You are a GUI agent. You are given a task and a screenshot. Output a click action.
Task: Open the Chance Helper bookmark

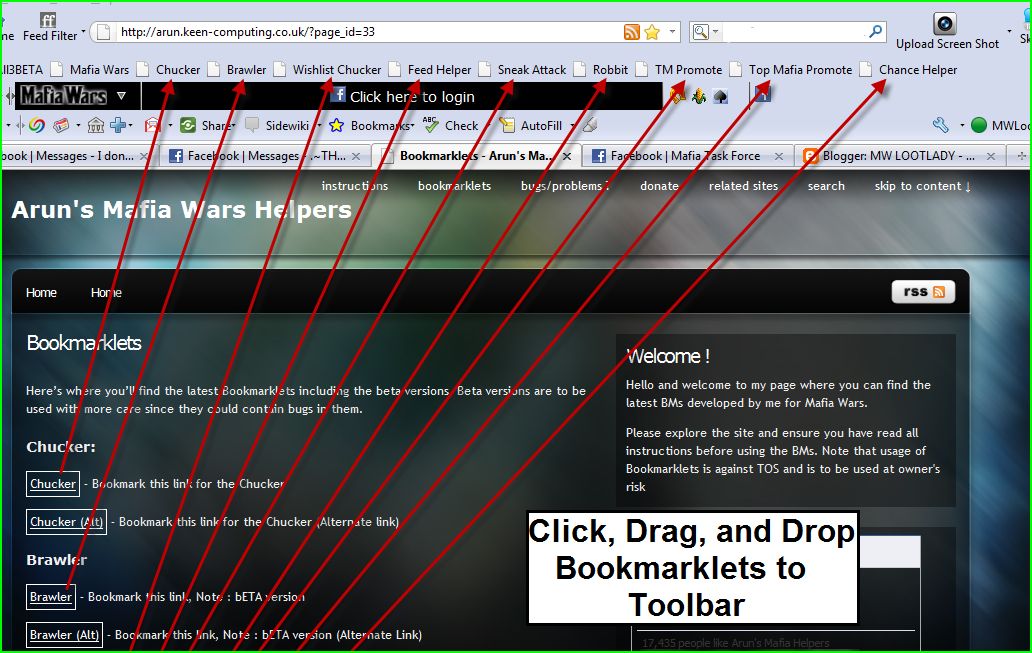click(x=909, y=69)
